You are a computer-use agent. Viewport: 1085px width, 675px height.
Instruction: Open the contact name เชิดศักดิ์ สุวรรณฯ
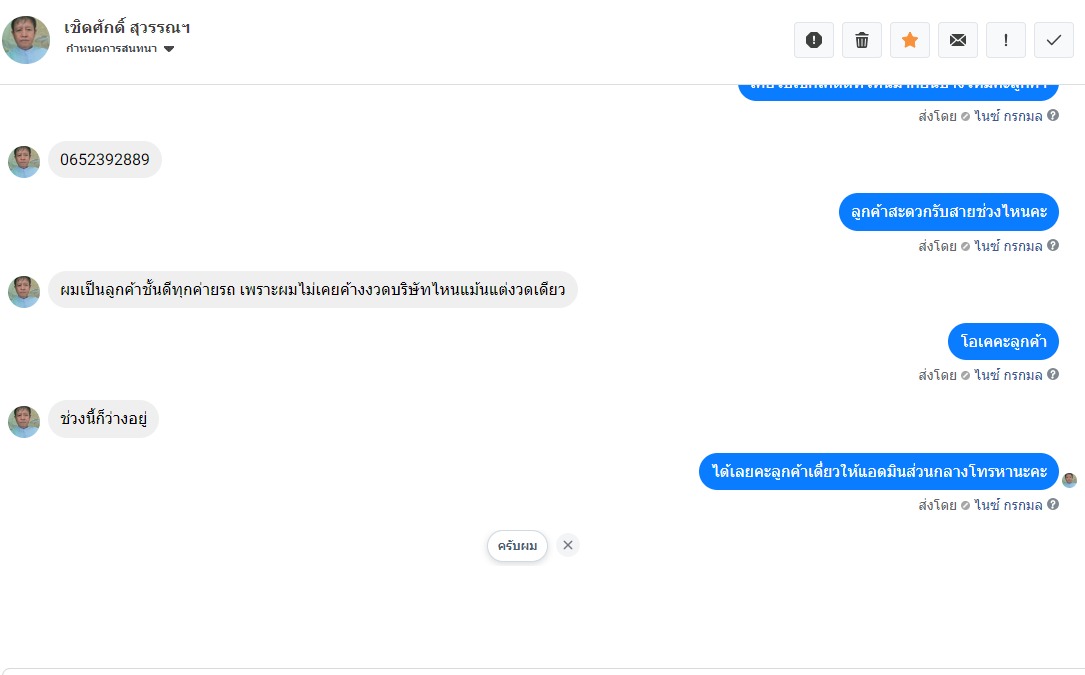tap(127, 27)
